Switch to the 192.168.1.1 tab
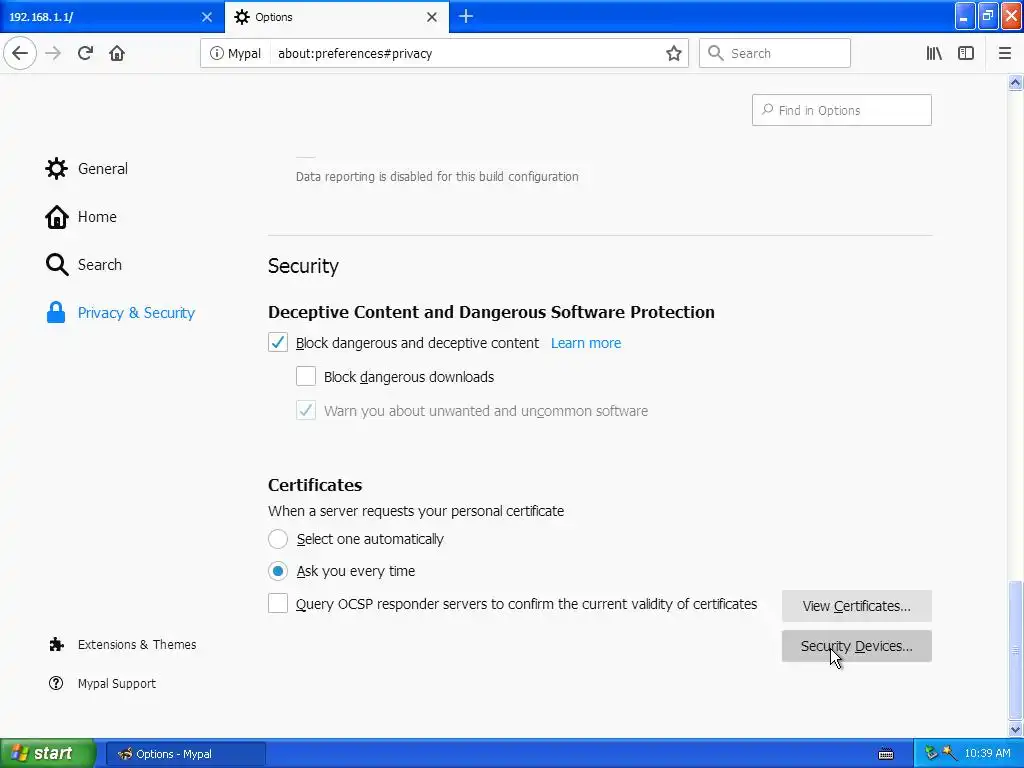The image size is (1024, 768). 100,17
